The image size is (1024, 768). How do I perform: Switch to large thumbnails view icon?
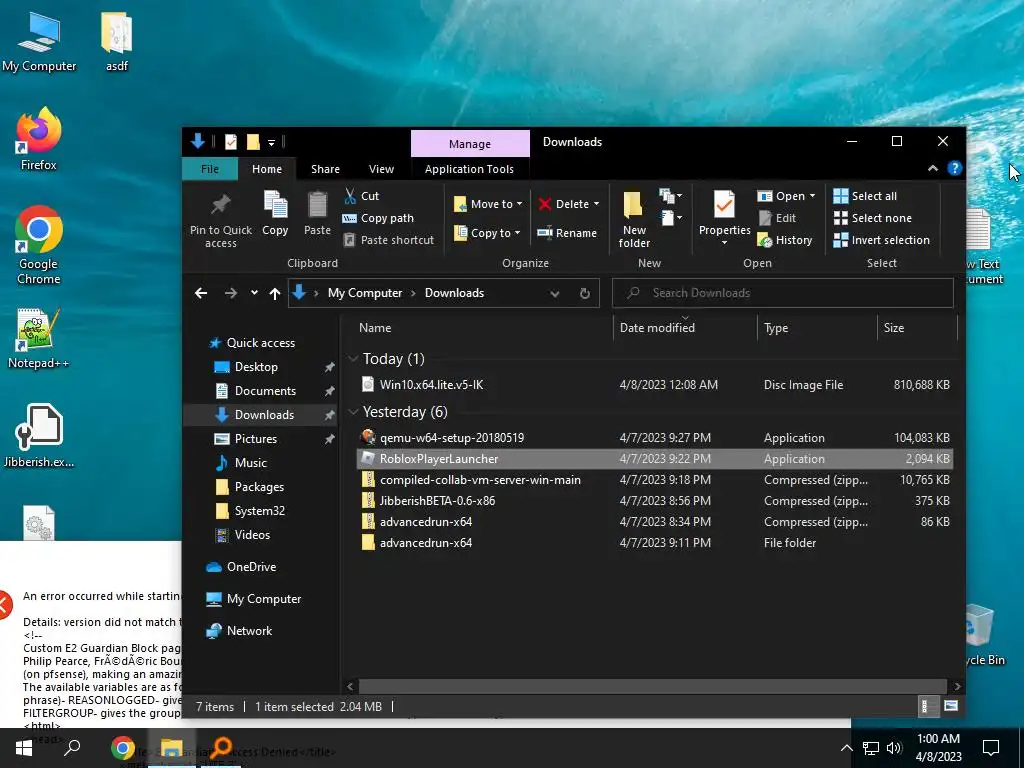[x=951, y=706]
